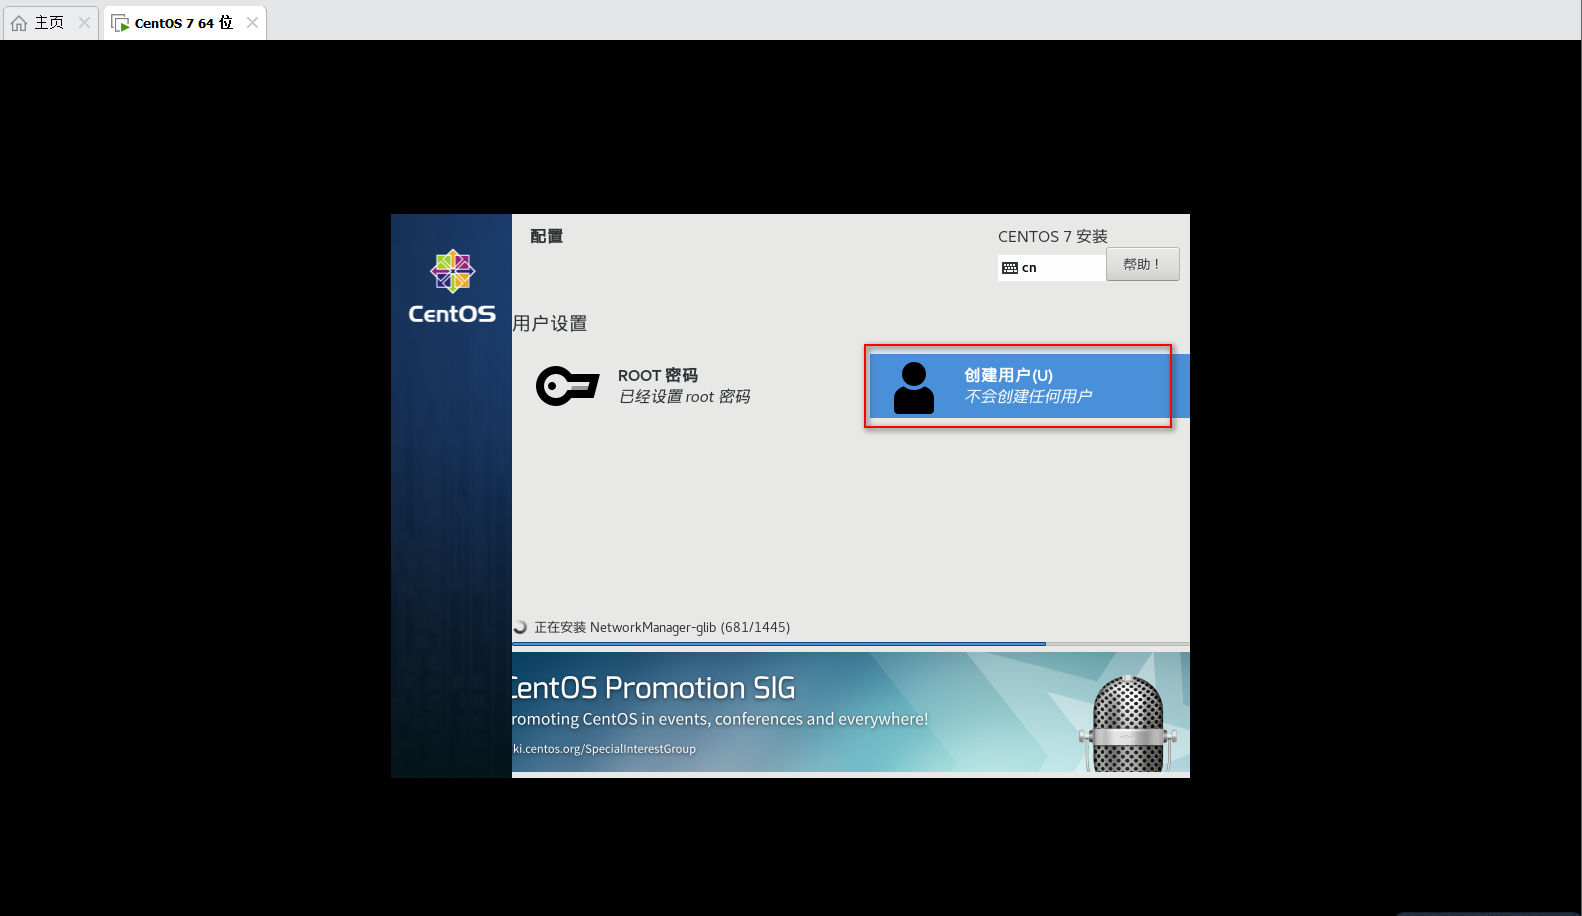1582x916 pixels.
Task: Click the 已经设置 root 密码 text
Action: 684,397
